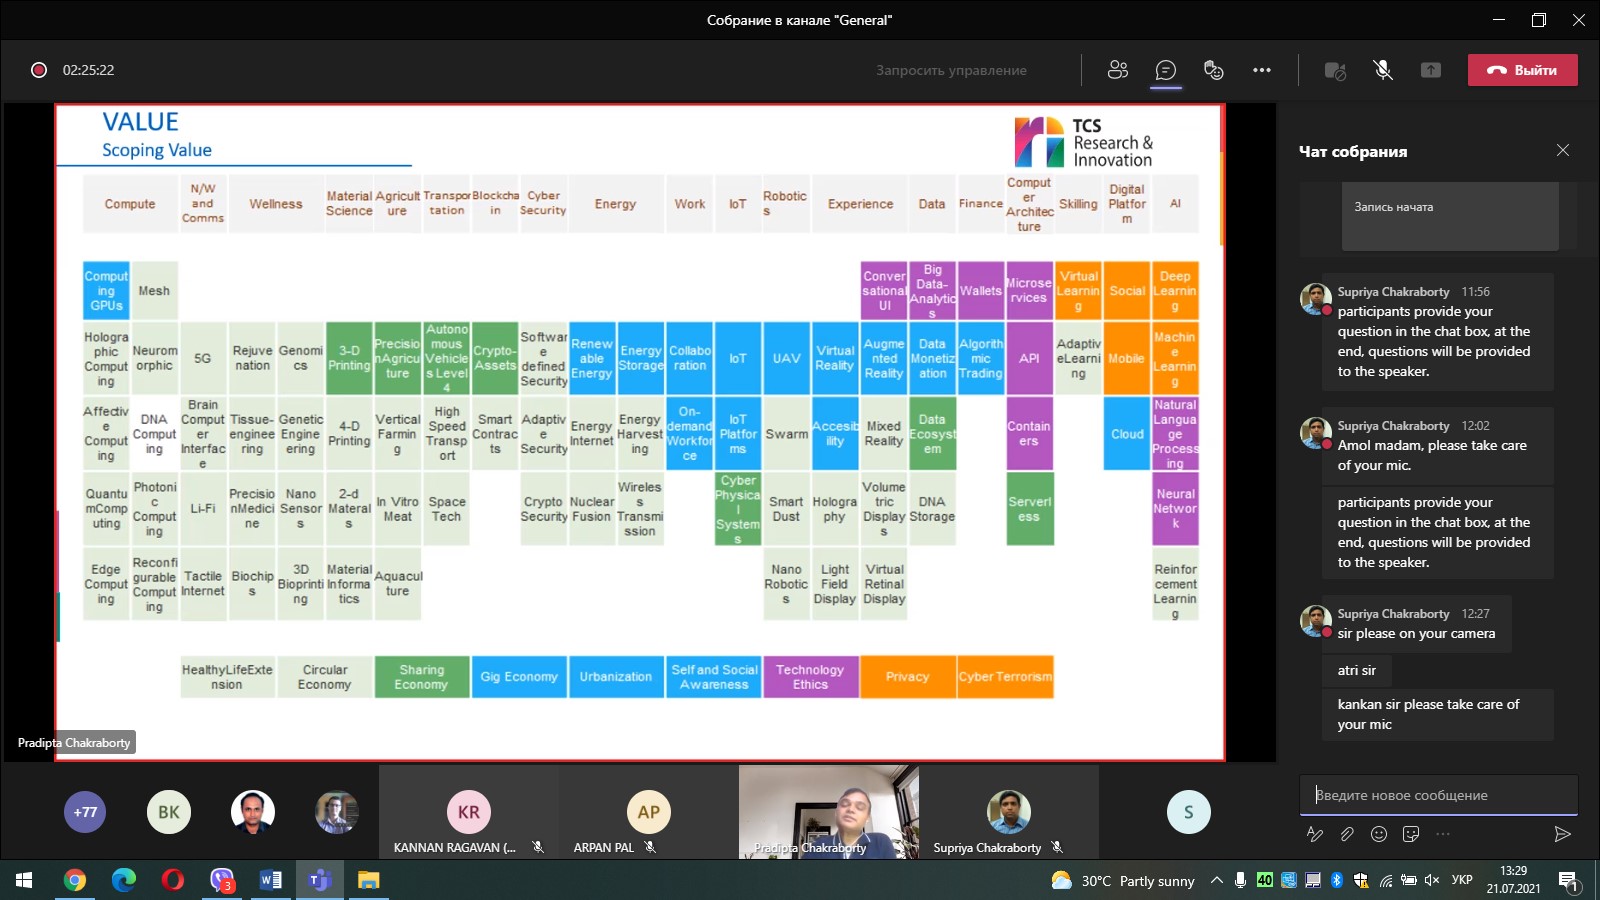The width and height of the screenshot is (1600, 900).
Task: Expand more messaging options ellipsis in chat
Action: [x=1443, y=834]
